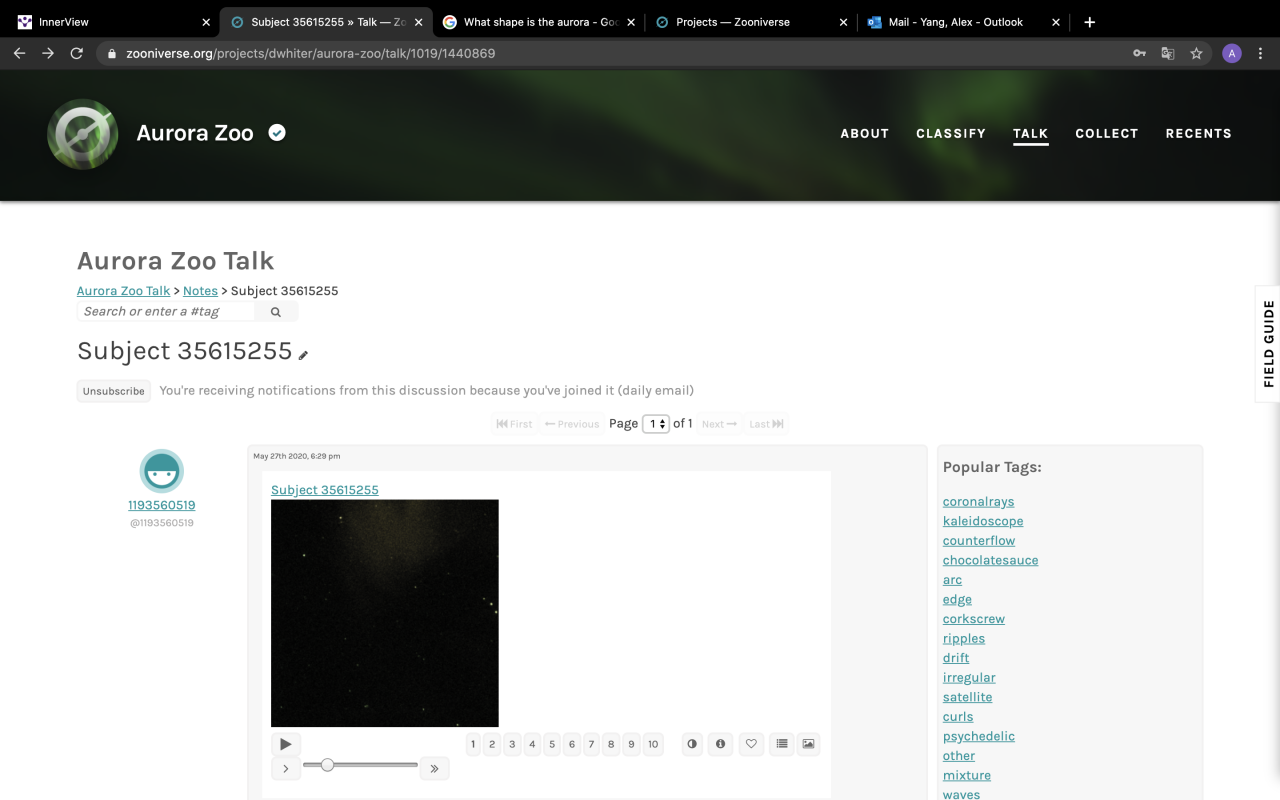Image resolution: width=1280 pixels, height=800 pixels.
Task: Open the TALK menu item
Action: 1030,133
